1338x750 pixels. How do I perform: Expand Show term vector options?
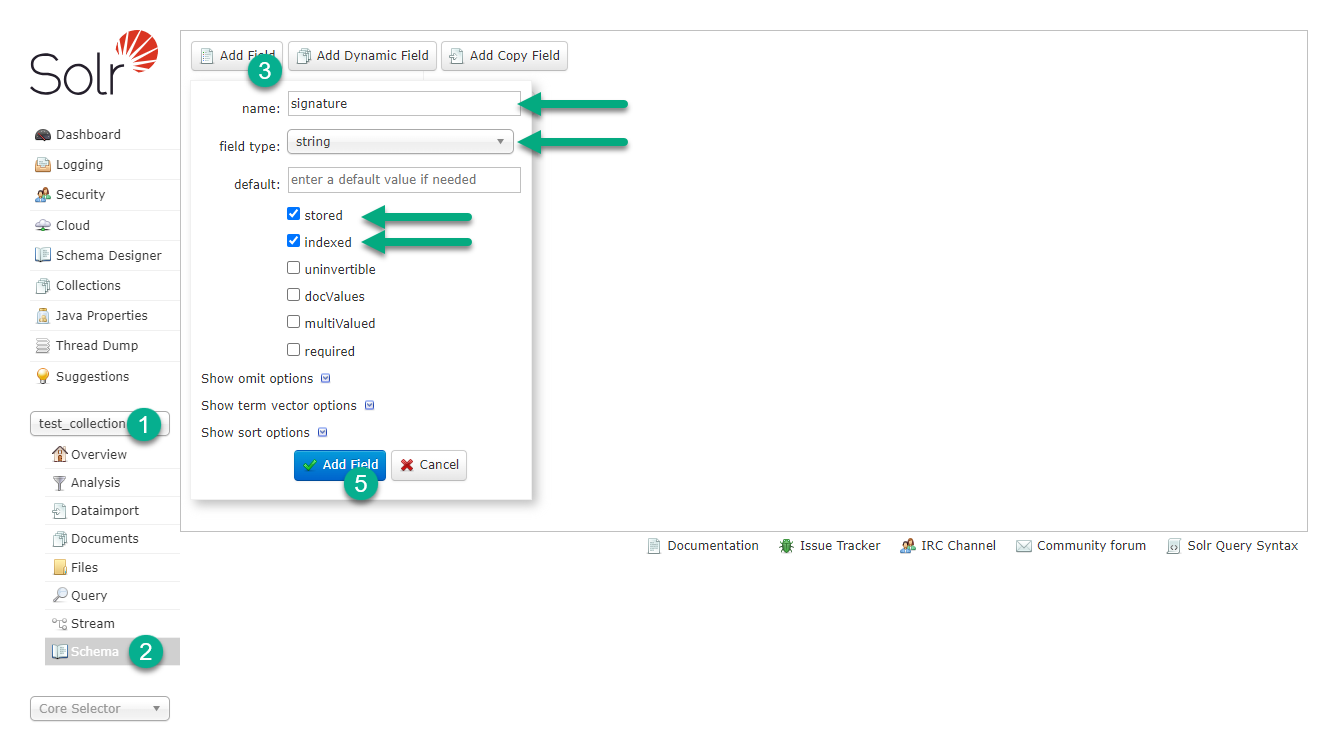pos(288,405)
